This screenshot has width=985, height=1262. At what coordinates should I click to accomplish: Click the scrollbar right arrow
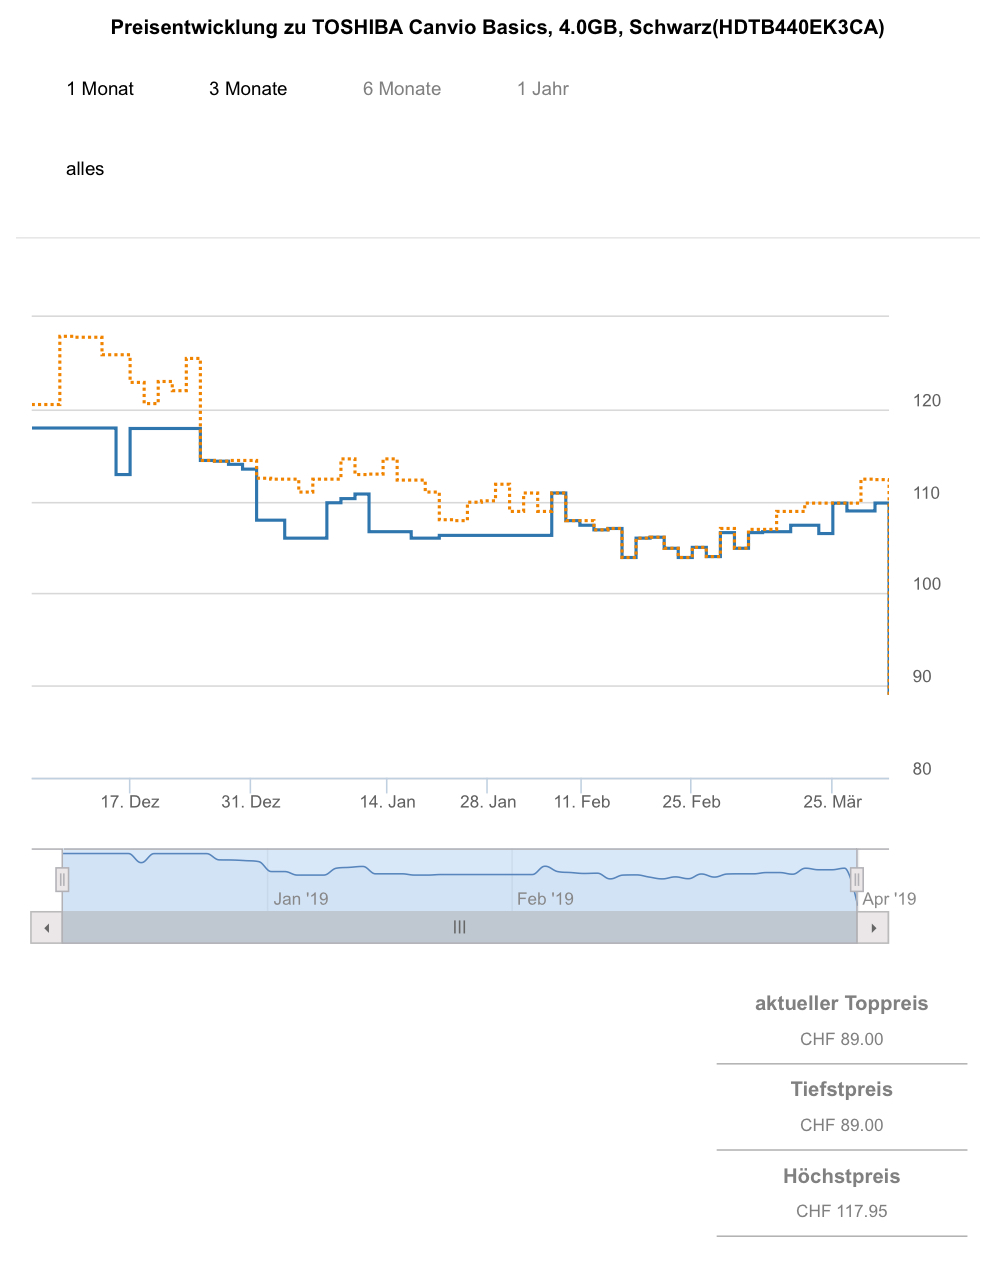click(873, 928)
